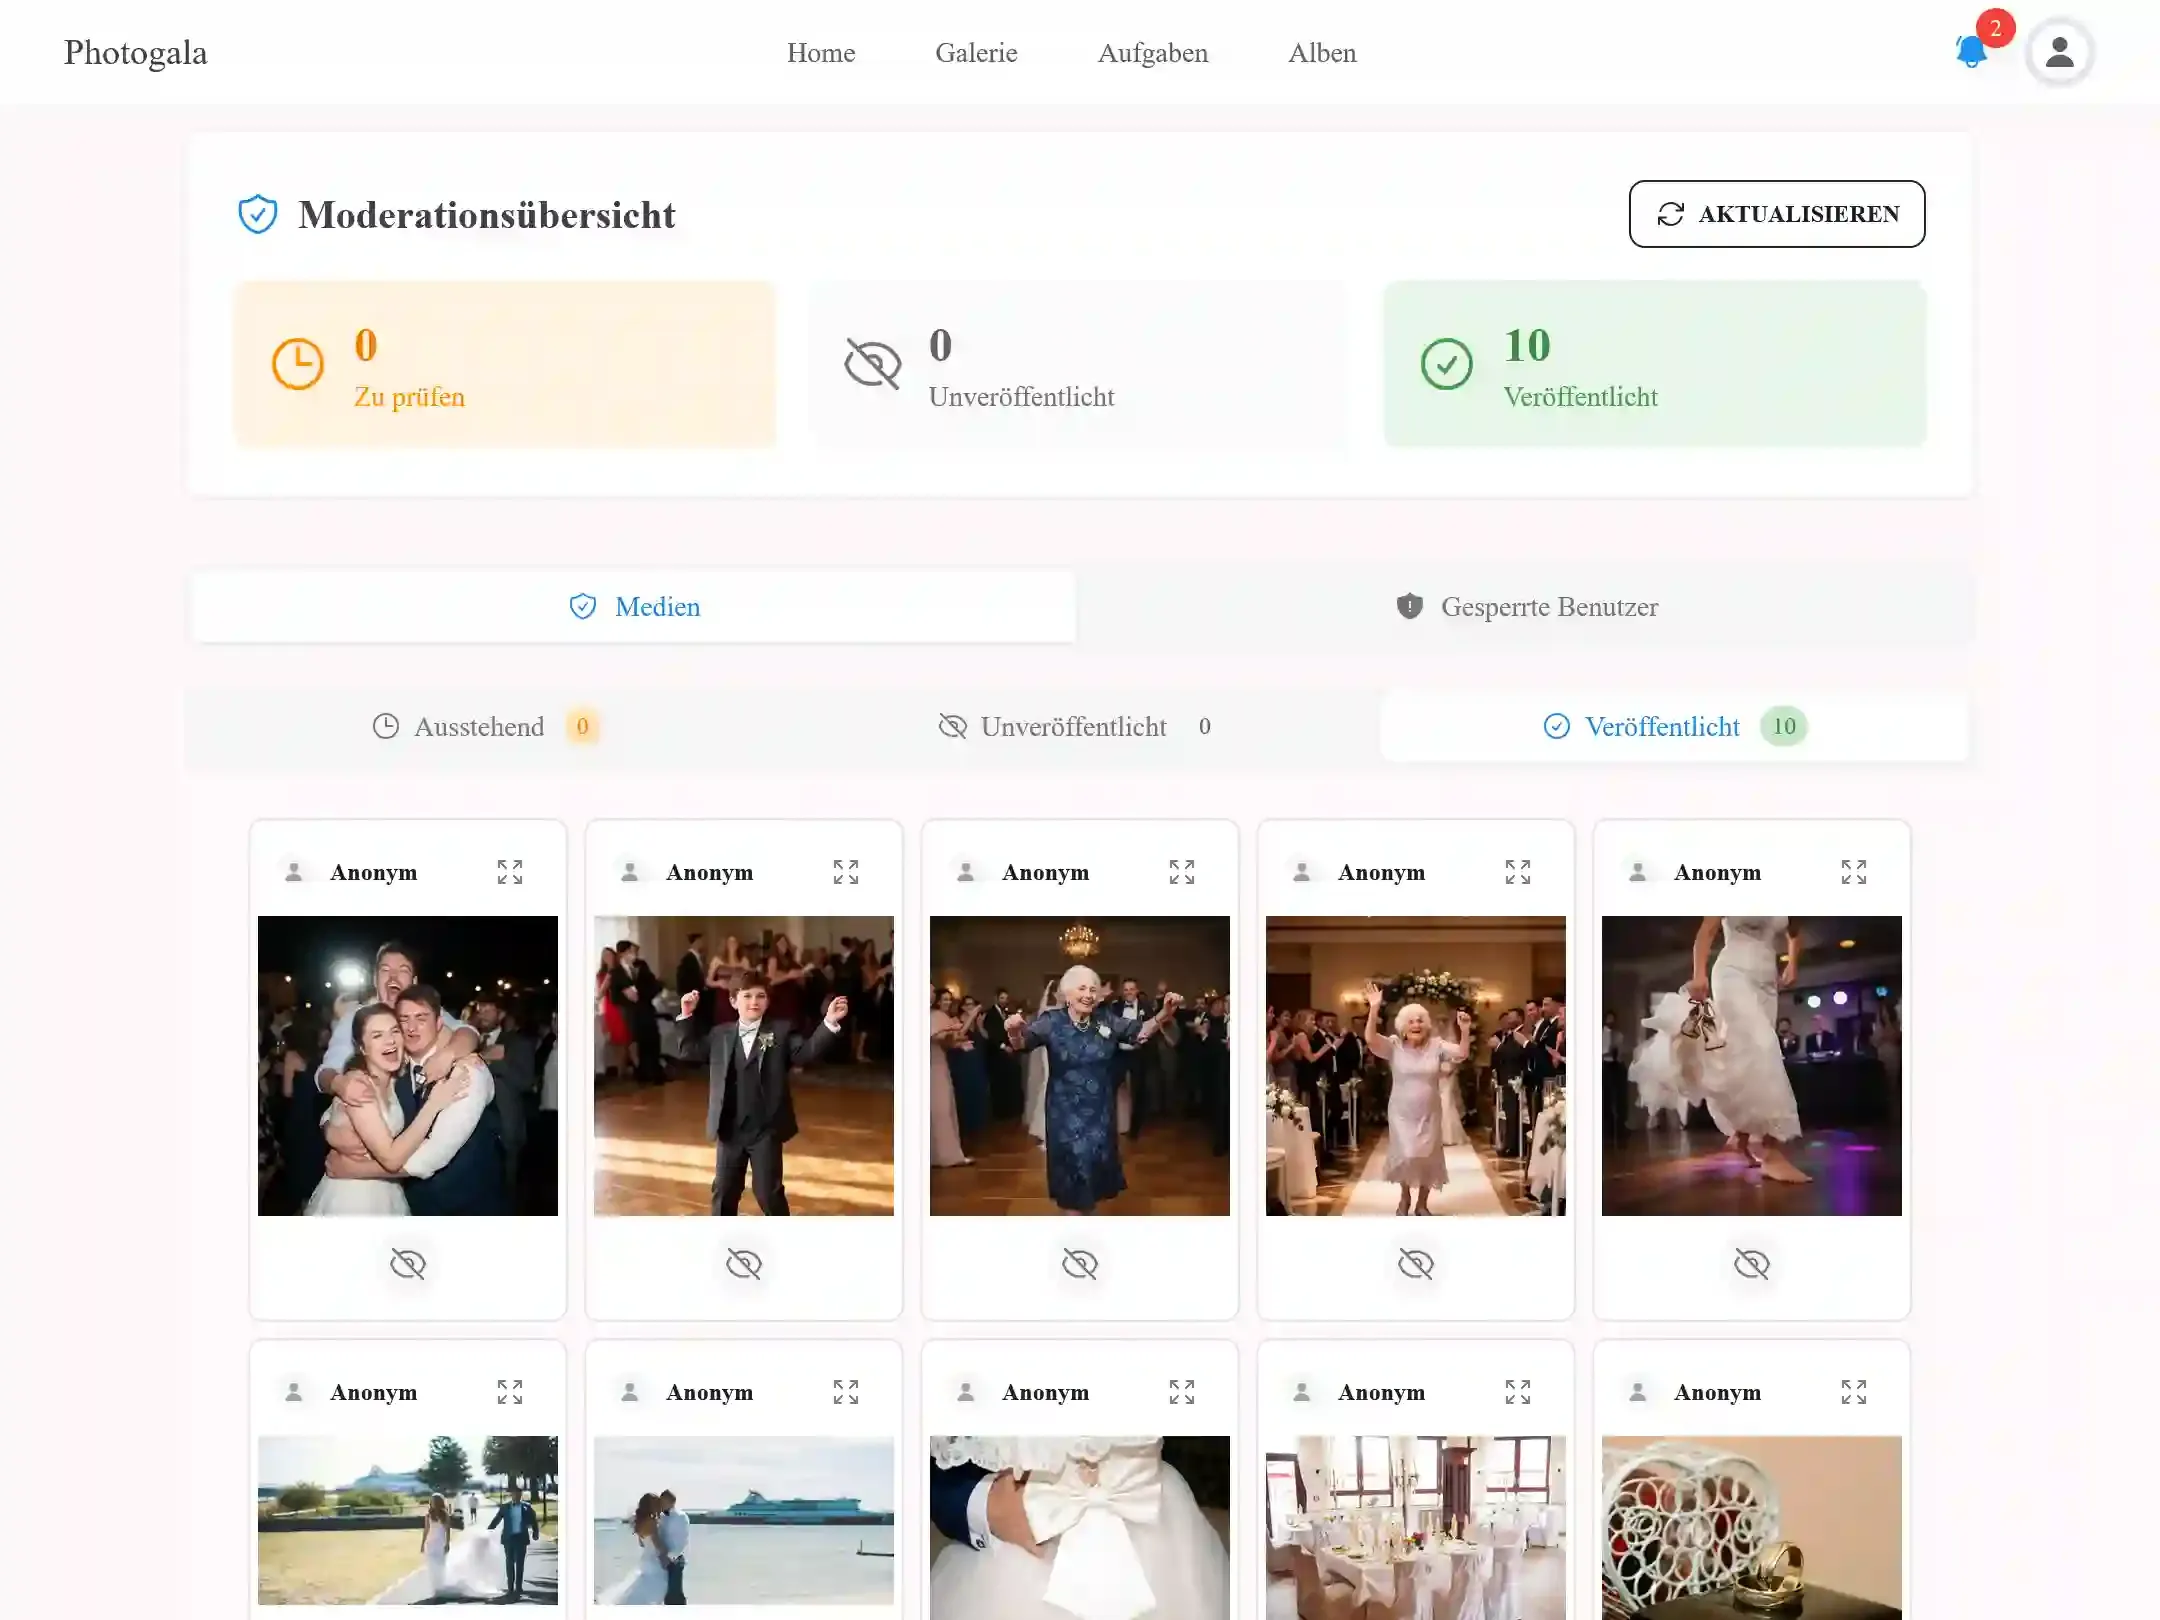The image size is (2160, 1620).
Task: Click the moderation shield icon next to Moderationsübersicht
Action: point(258,213)
